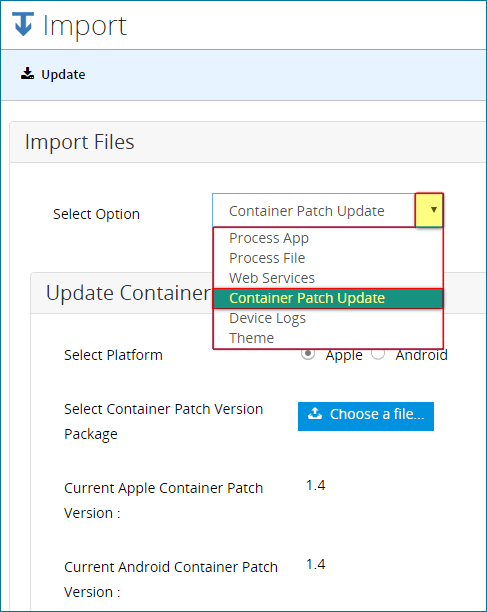Click the upload icon in Choose a file
Image resolution: width=487 pixels, height=612 pixels.
(x=315, y=413)
